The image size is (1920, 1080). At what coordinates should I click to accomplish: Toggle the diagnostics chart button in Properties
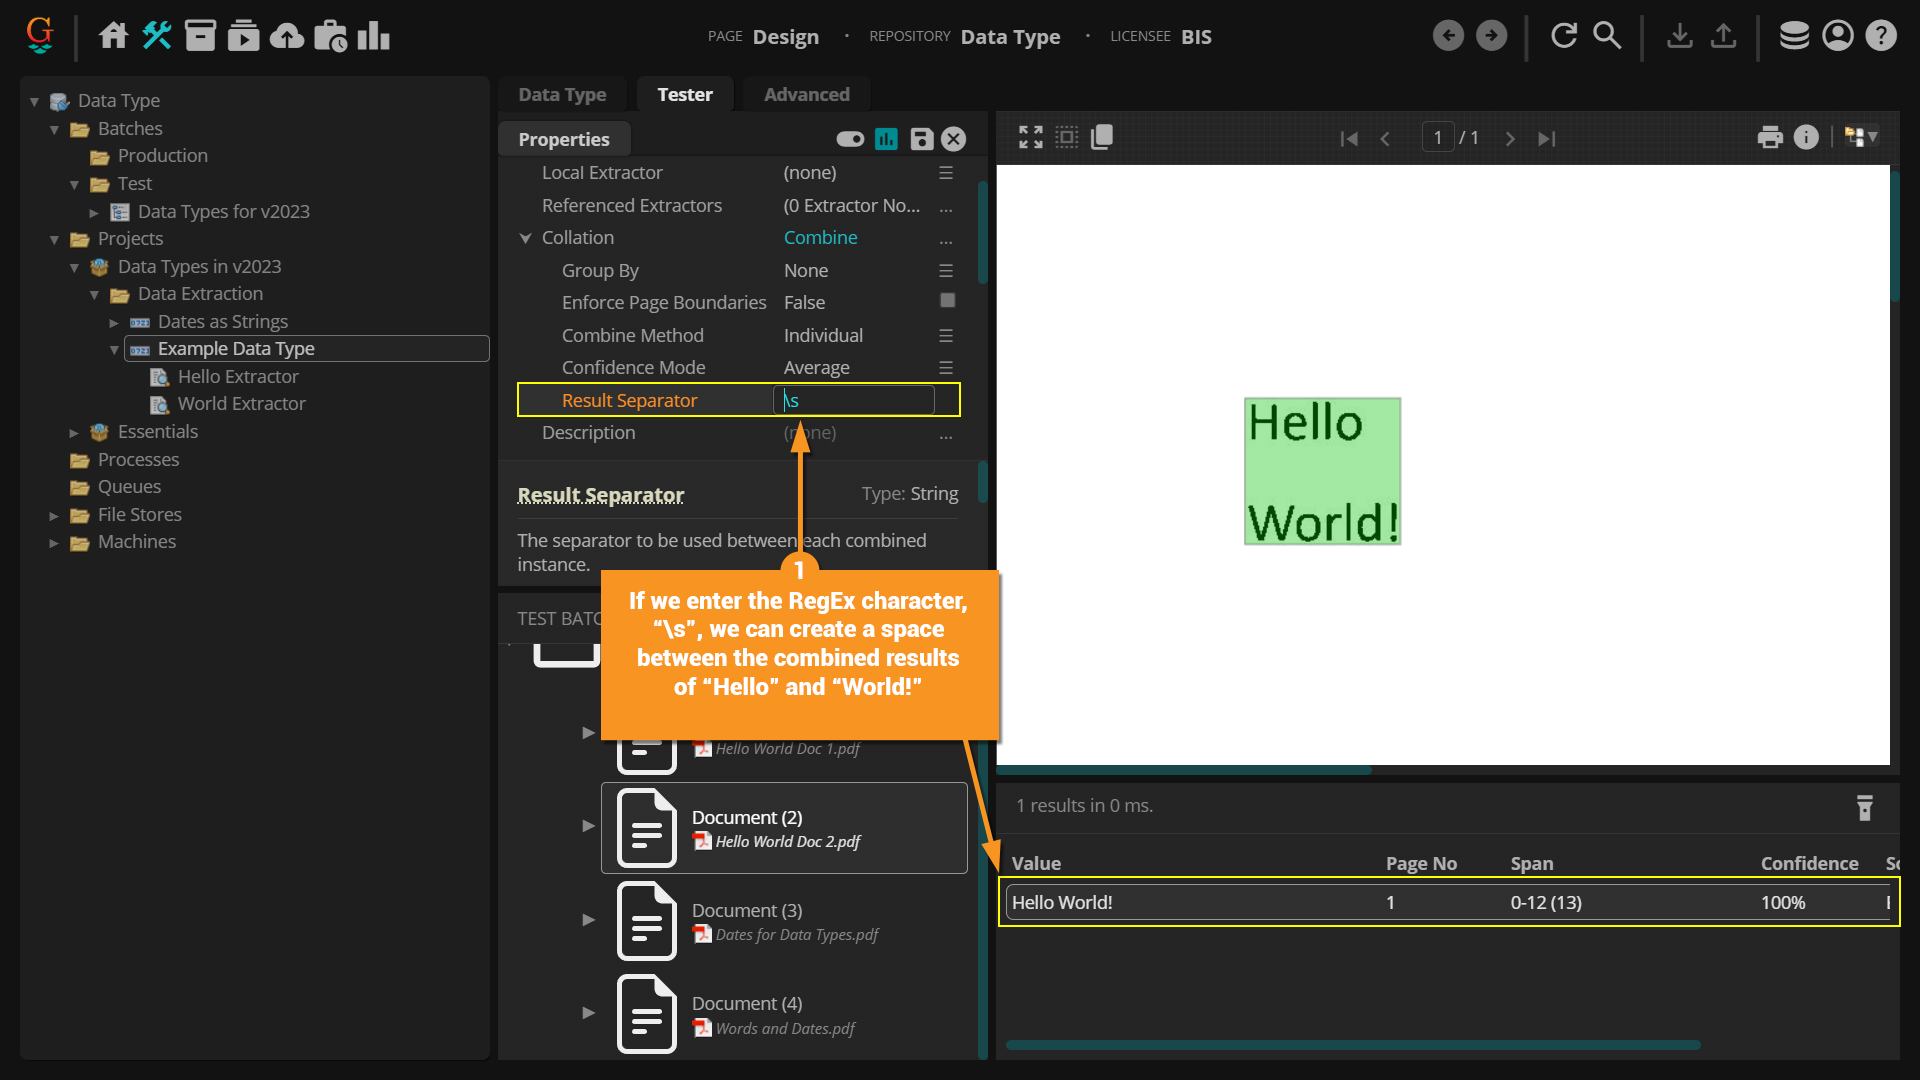pyautogui.click(x=886, y=139)
